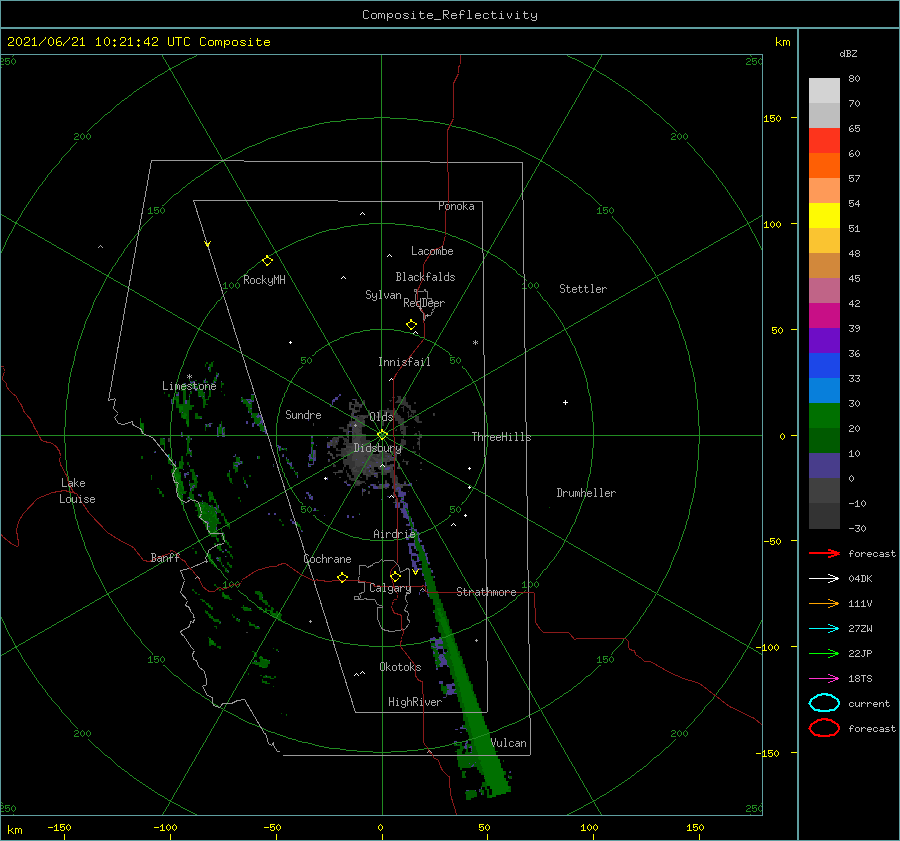Click the Airdrie label
Image resolution: width=900 pixels, height=841 pixels.
pos(394,534)
